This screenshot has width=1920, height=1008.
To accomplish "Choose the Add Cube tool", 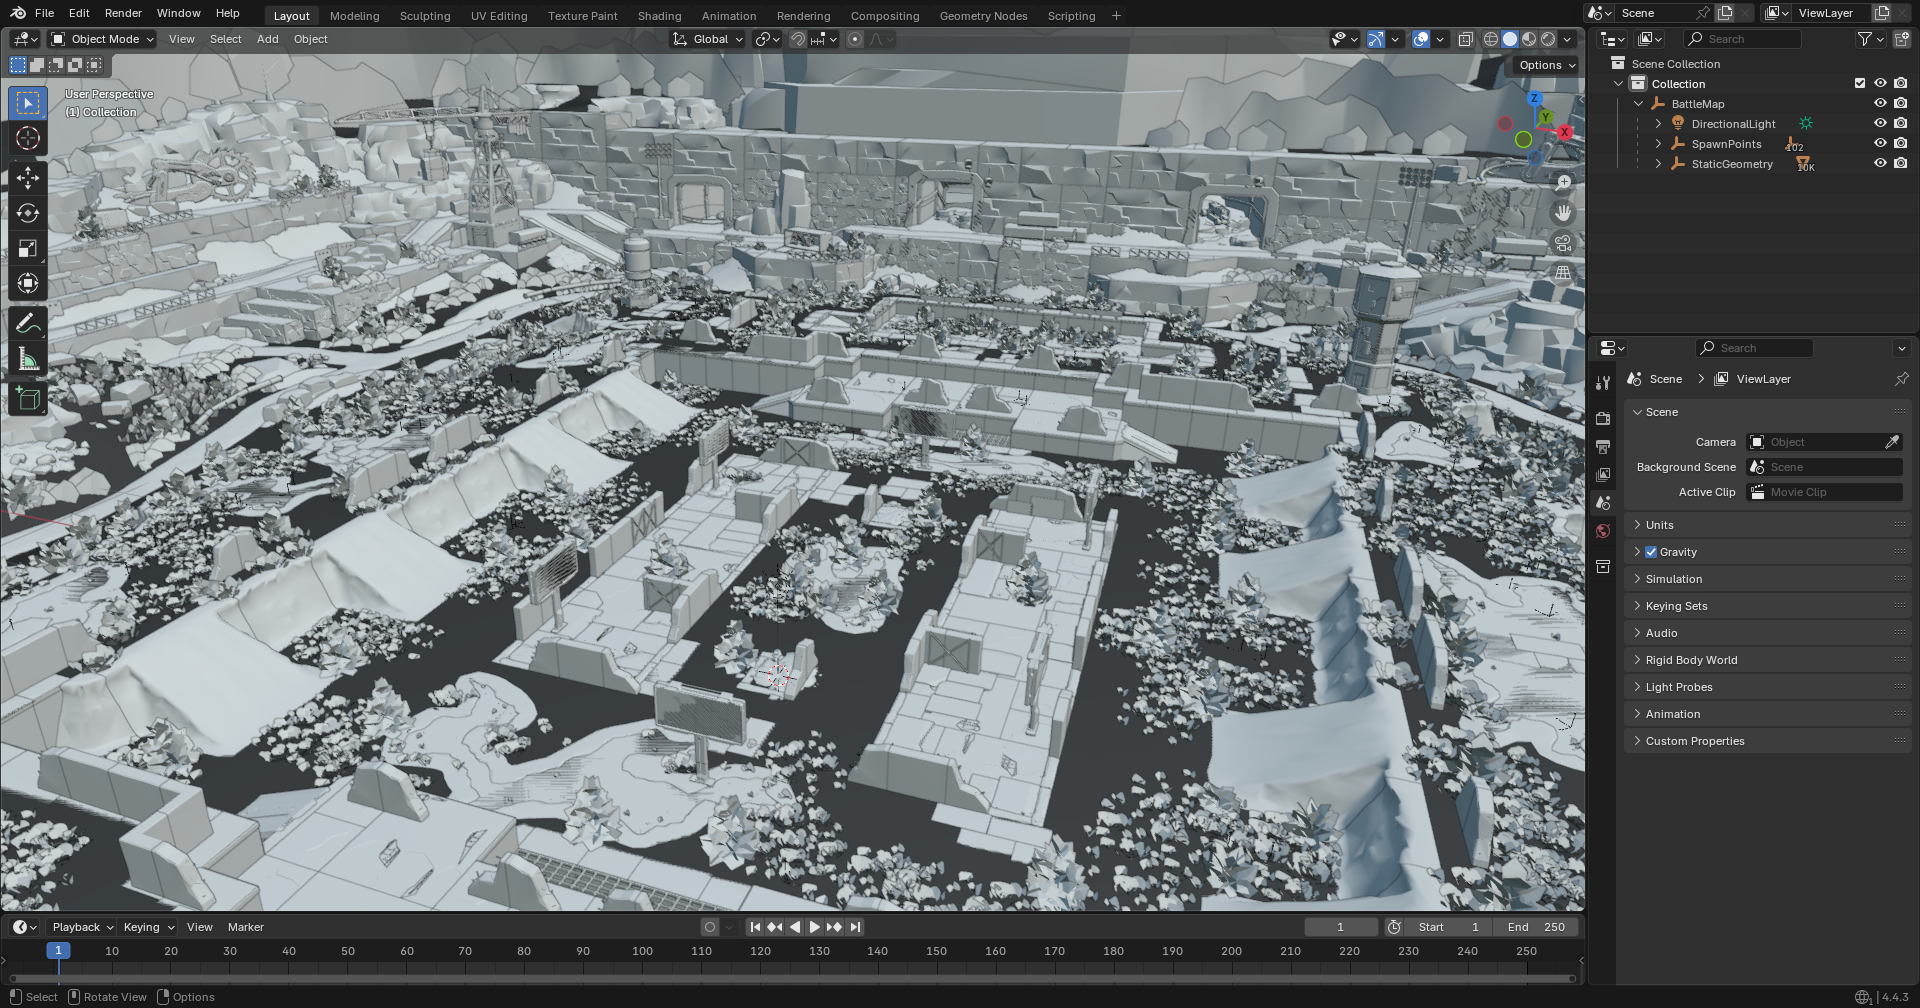I will coord(28,400).
